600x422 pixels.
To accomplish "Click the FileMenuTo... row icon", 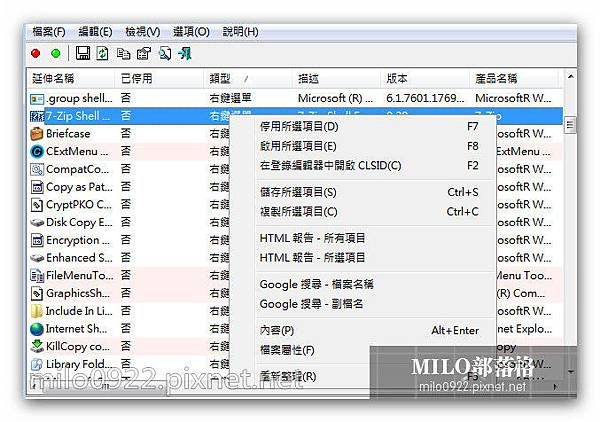I will pyautogui.click(x=37, y=275).
